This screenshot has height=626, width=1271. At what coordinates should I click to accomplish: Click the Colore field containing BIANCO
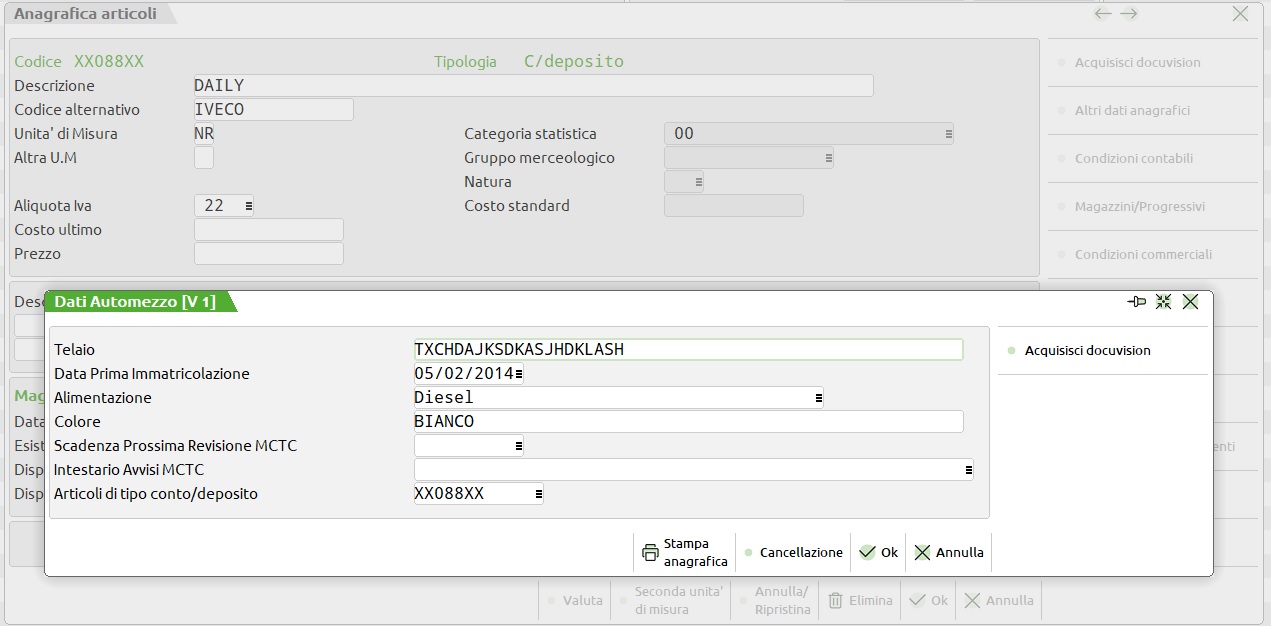[687, 422]
